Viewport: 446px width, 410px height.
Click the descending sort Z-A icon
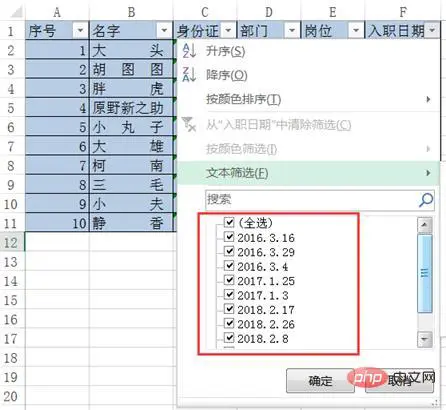point(189,75)
